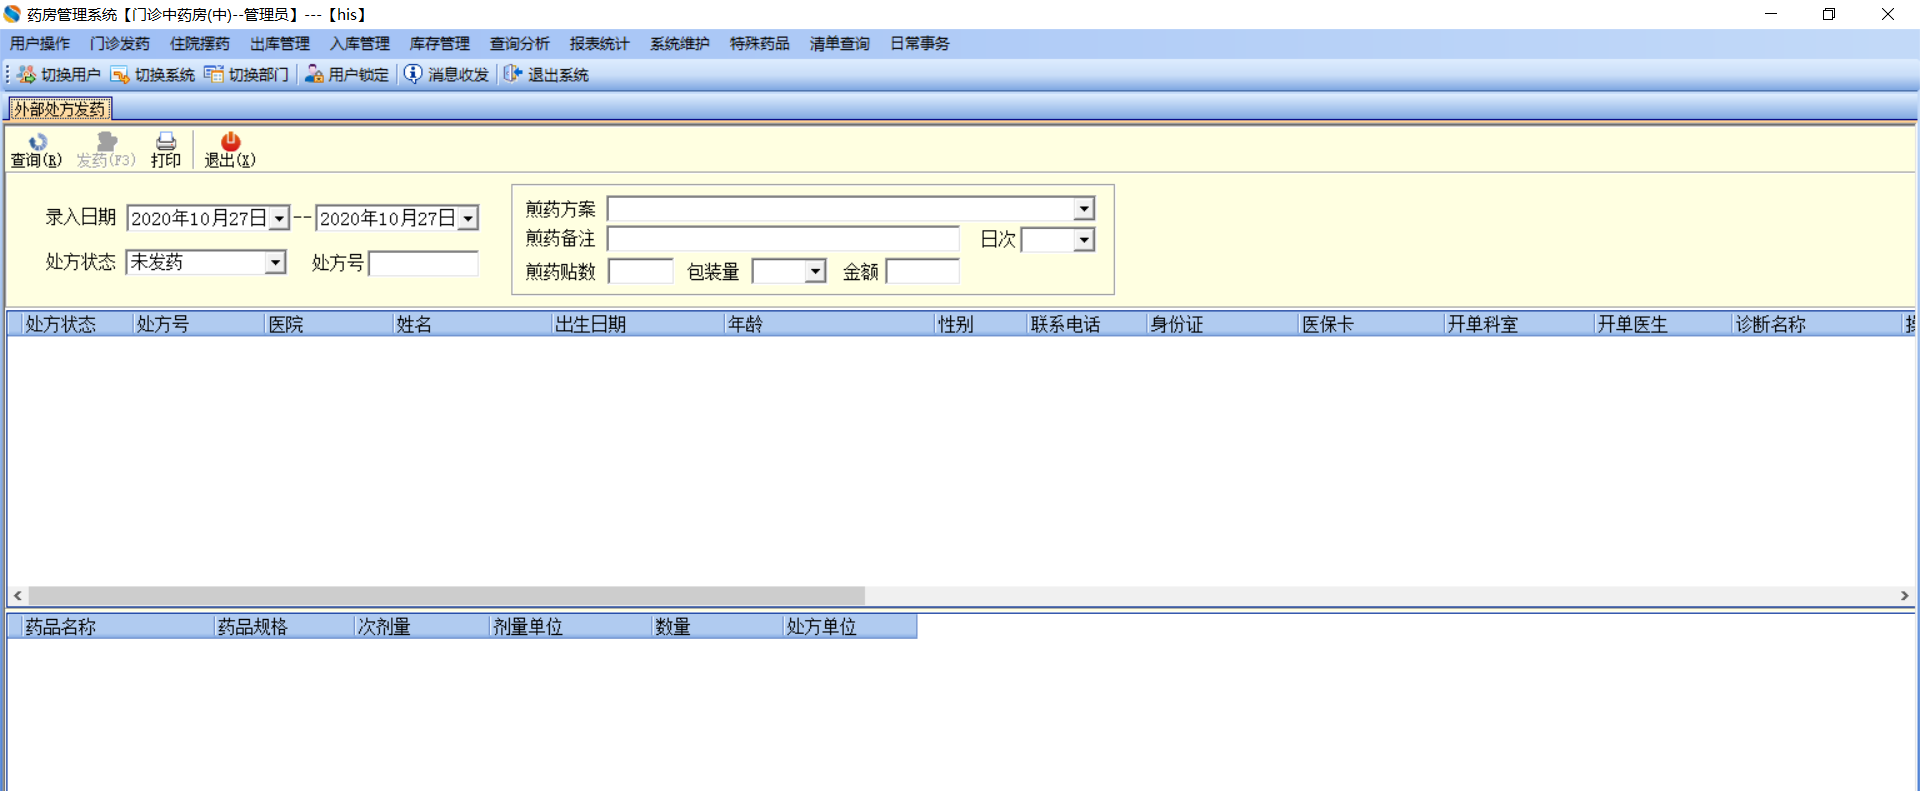Click the 切换部门 switch department icon

click(x=214, y=75)
